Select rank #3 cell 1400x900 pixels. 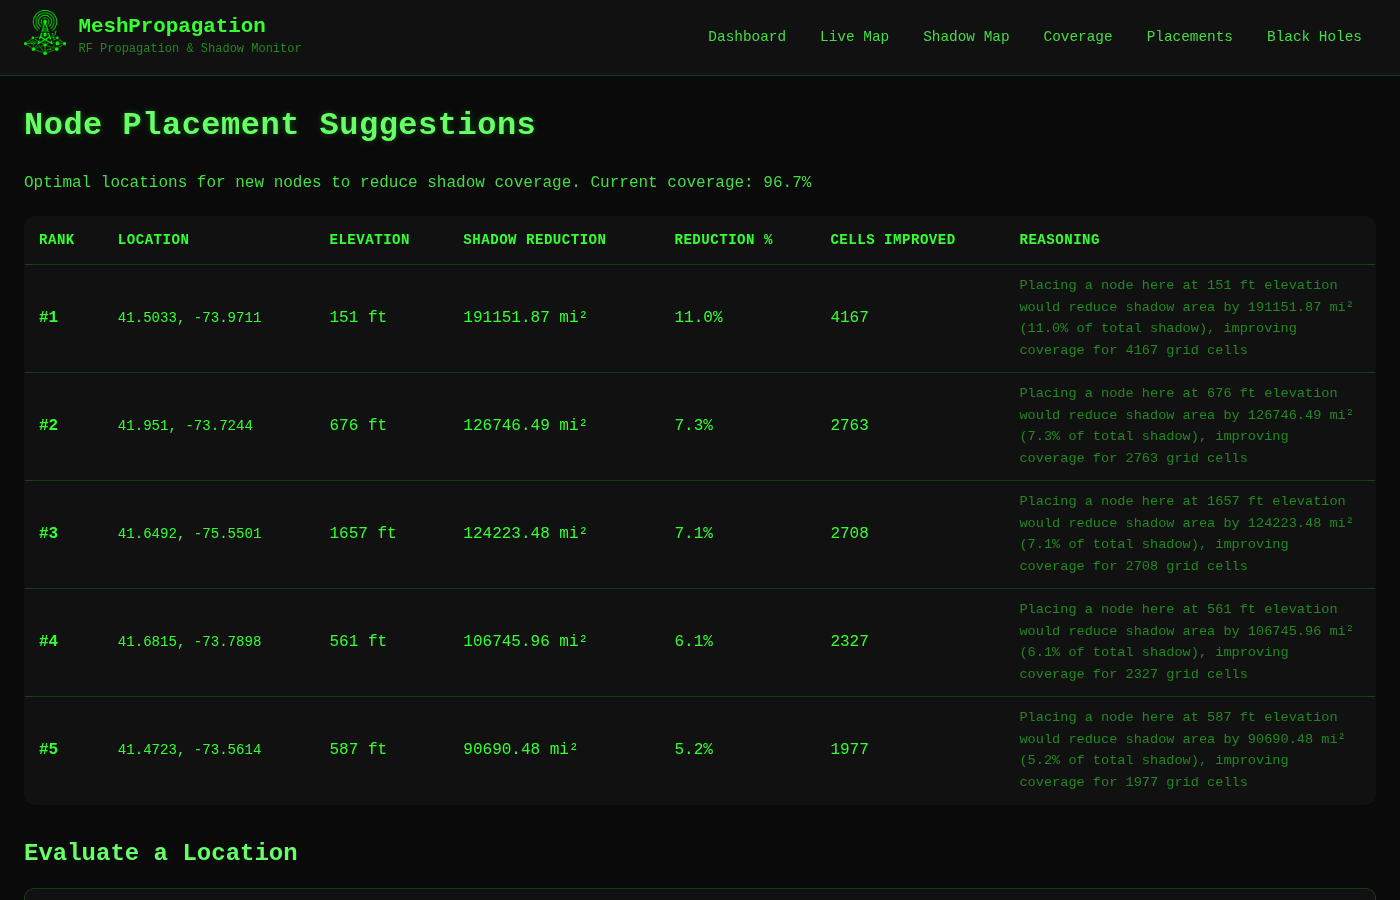tap(49, 534)
